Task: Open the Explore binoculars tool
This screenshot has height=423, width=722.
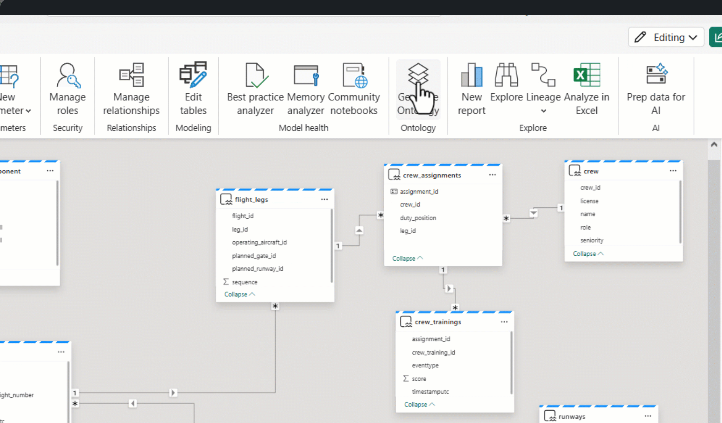Action: point(507,83)
